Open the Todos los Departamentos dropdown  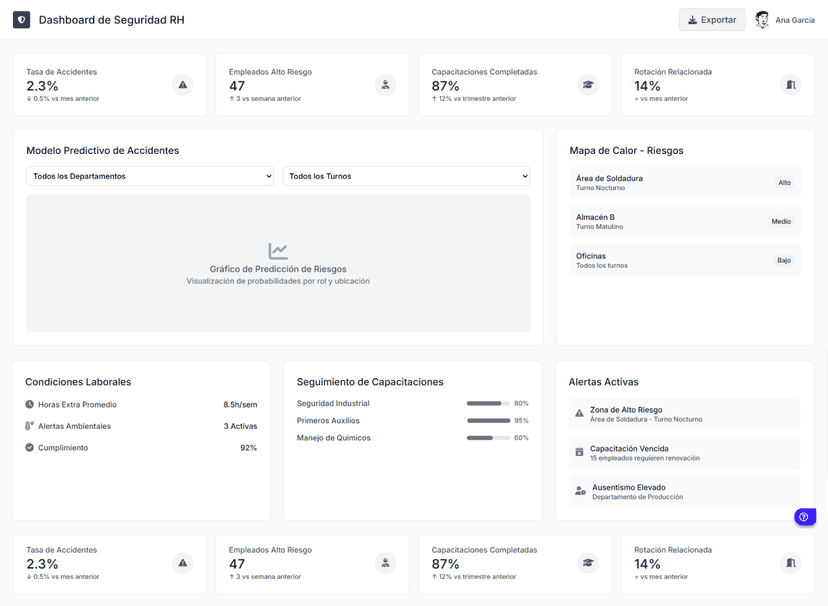(150, 176)
